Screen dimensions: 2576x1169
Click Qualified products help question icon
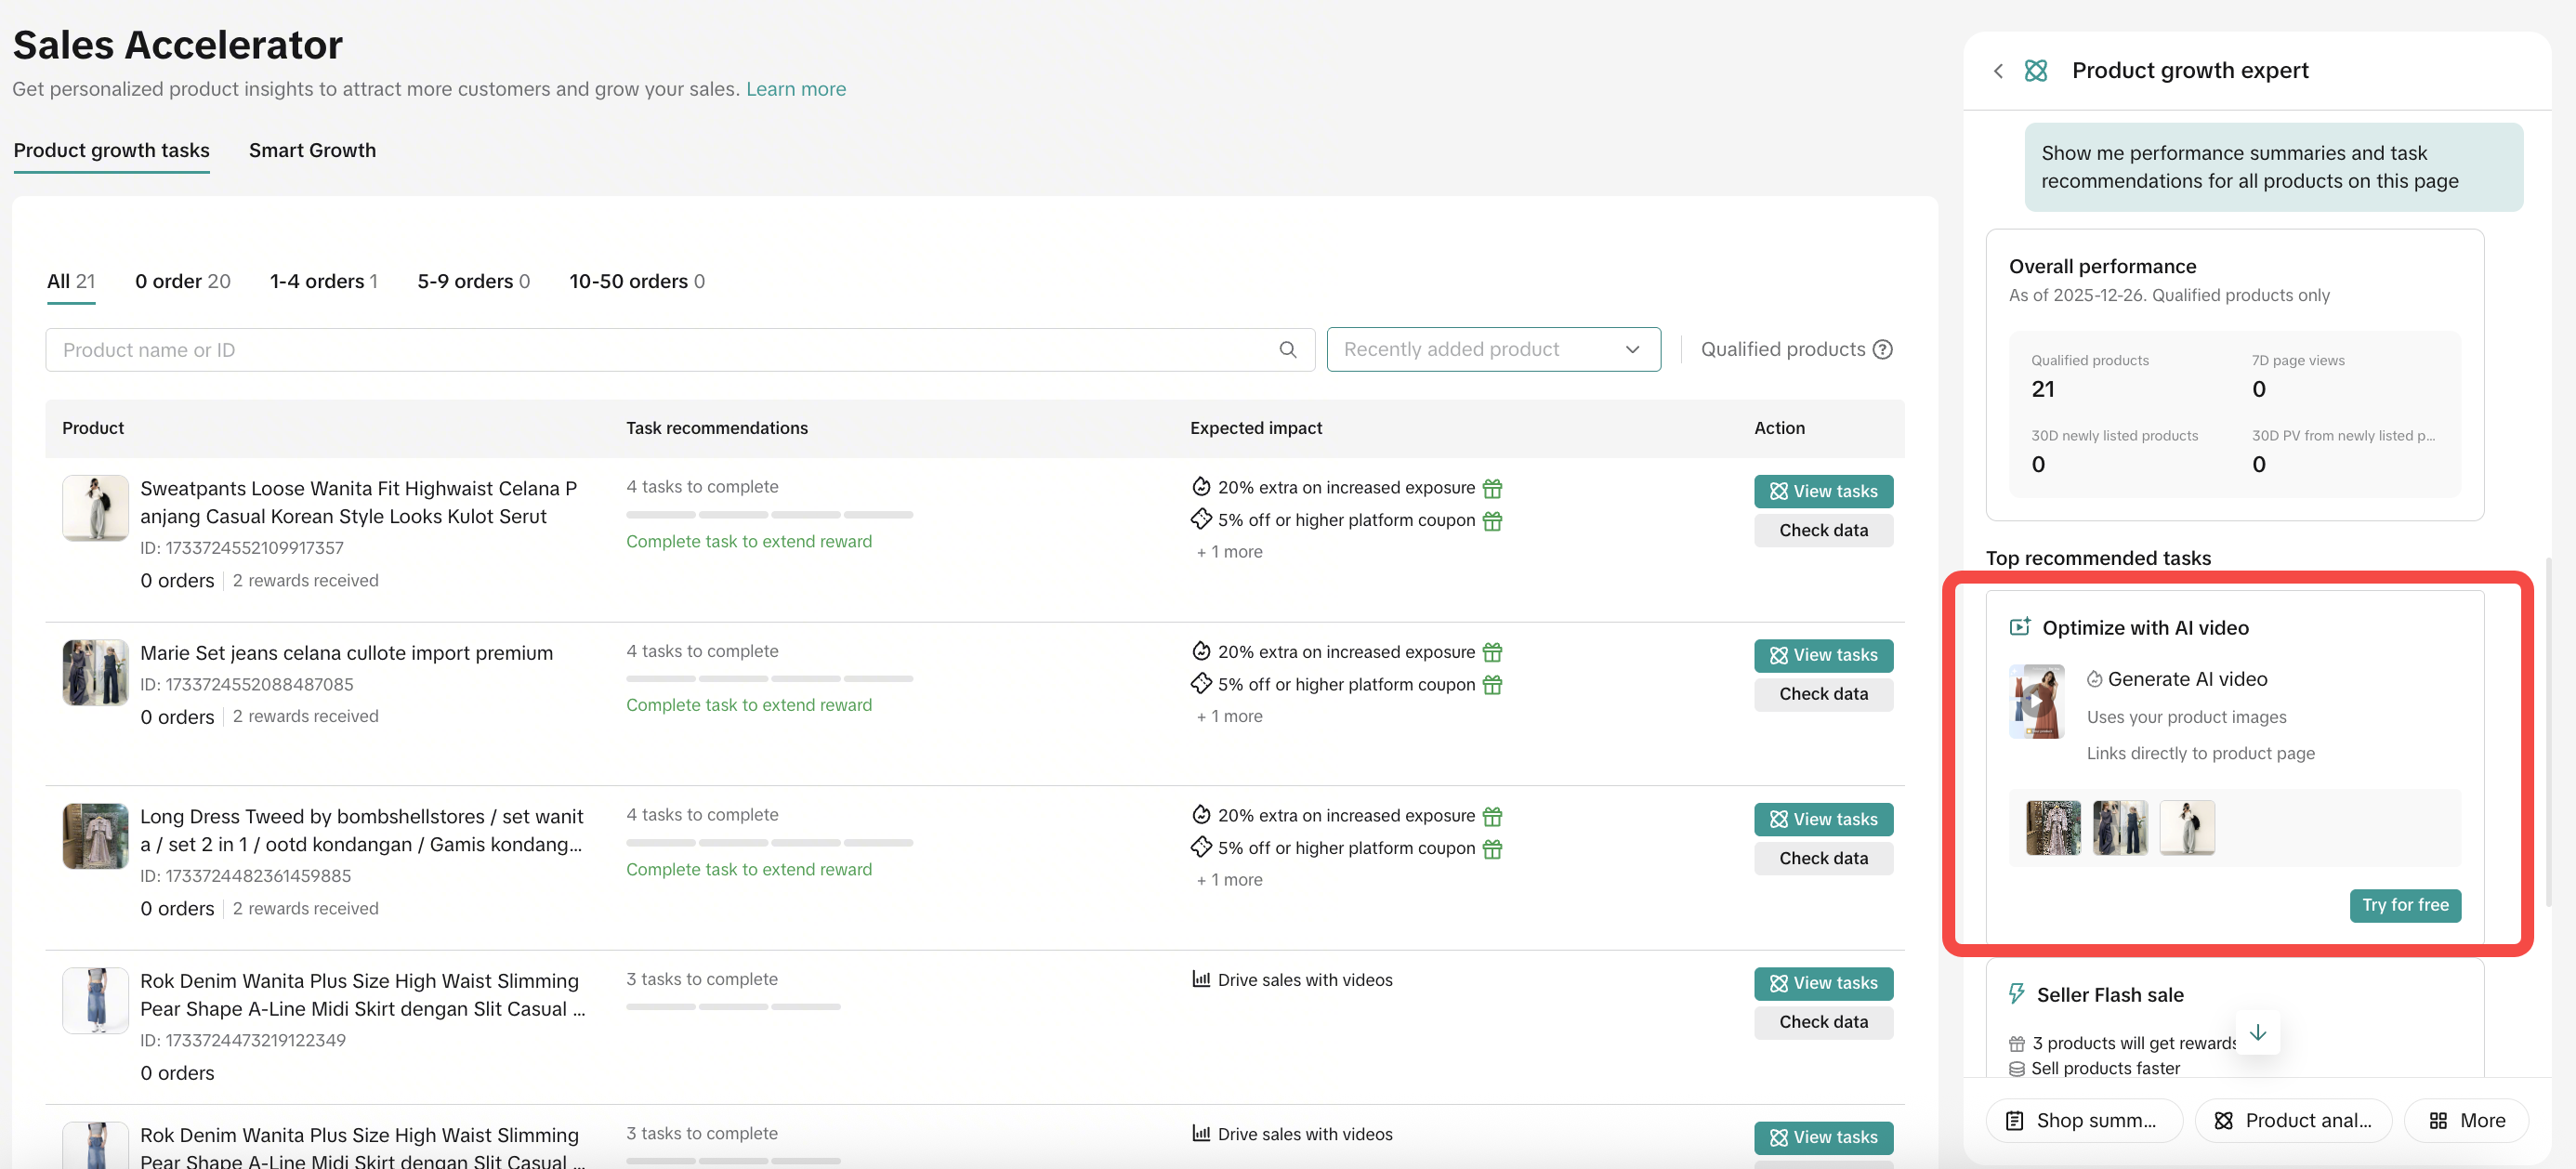(1882, 350)
